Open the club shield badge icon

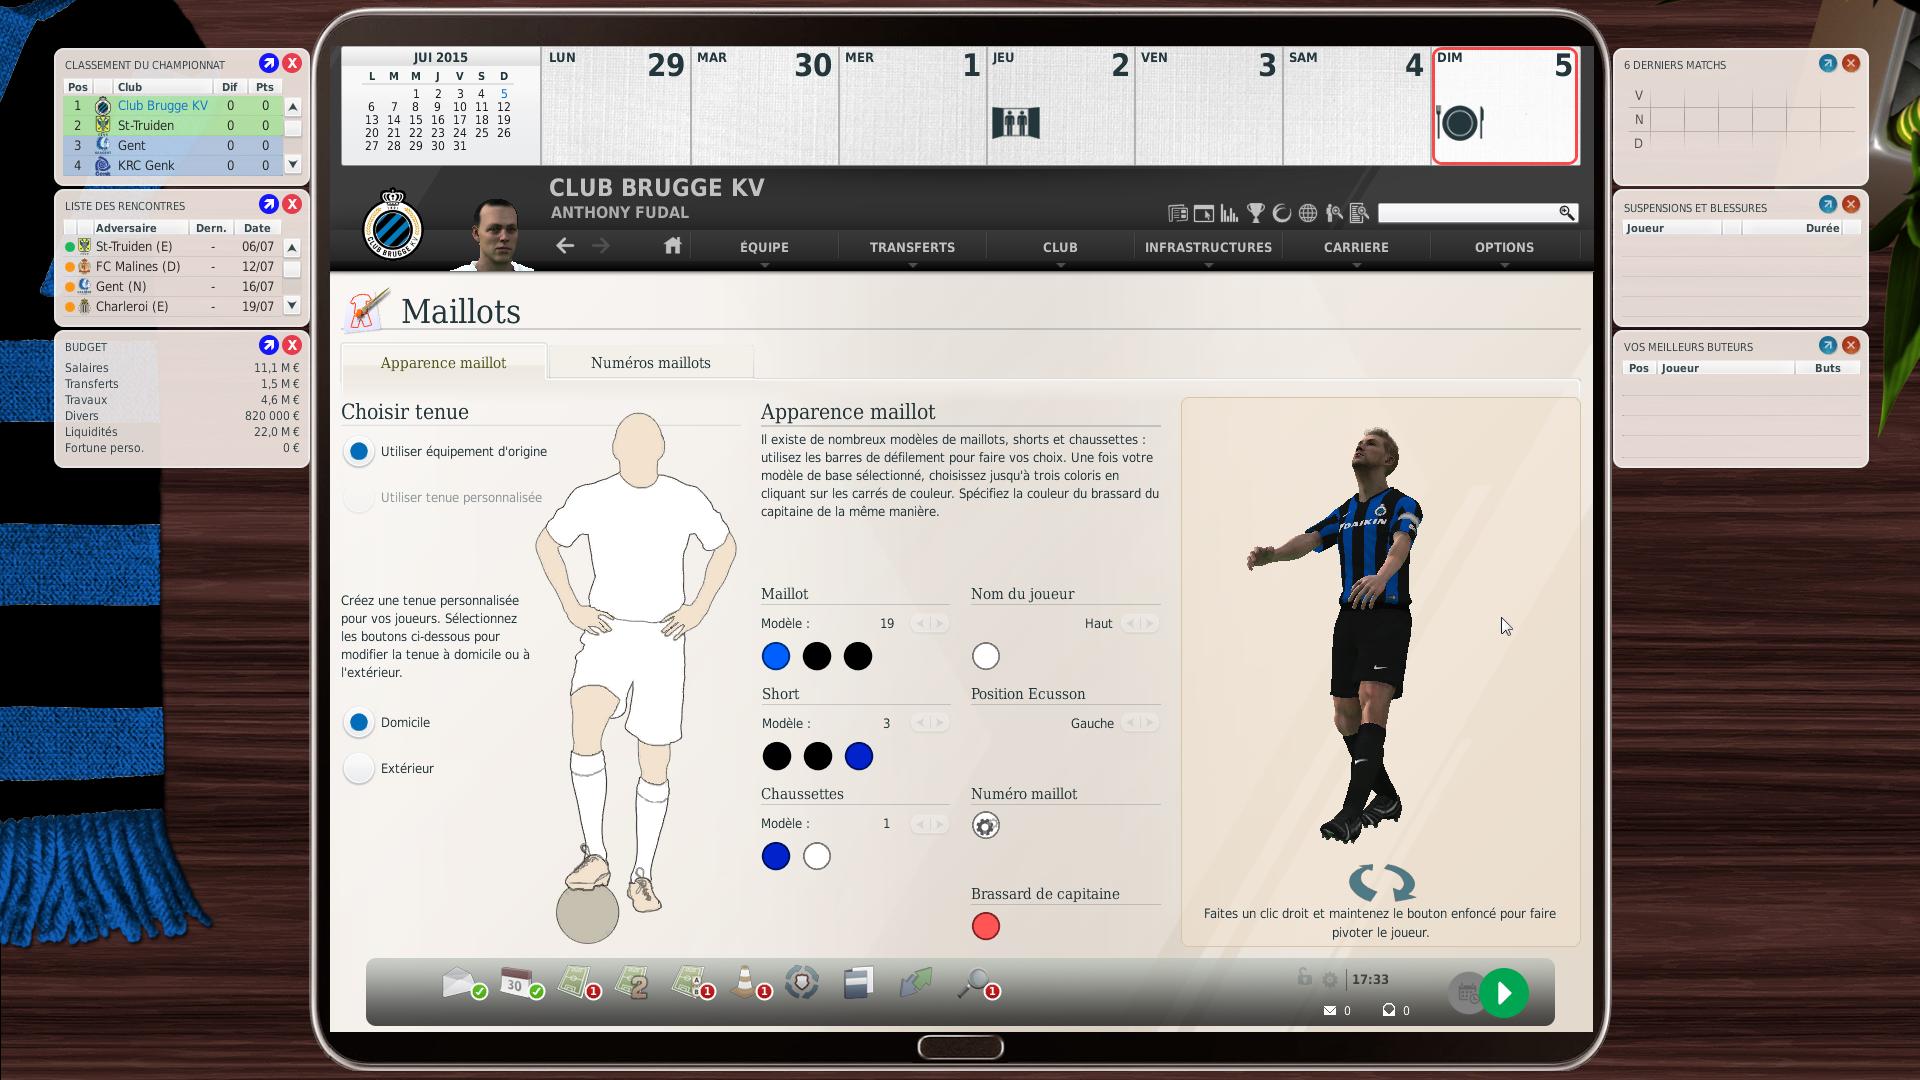point(802,983)
